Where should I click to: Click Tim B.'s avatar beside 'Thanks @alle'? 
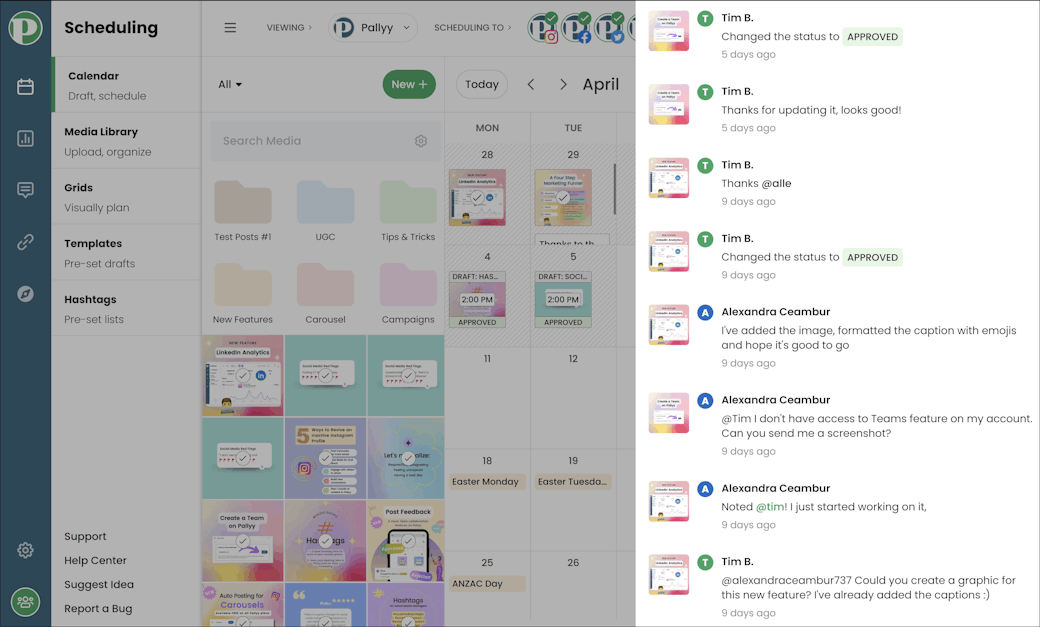[705, 166]
